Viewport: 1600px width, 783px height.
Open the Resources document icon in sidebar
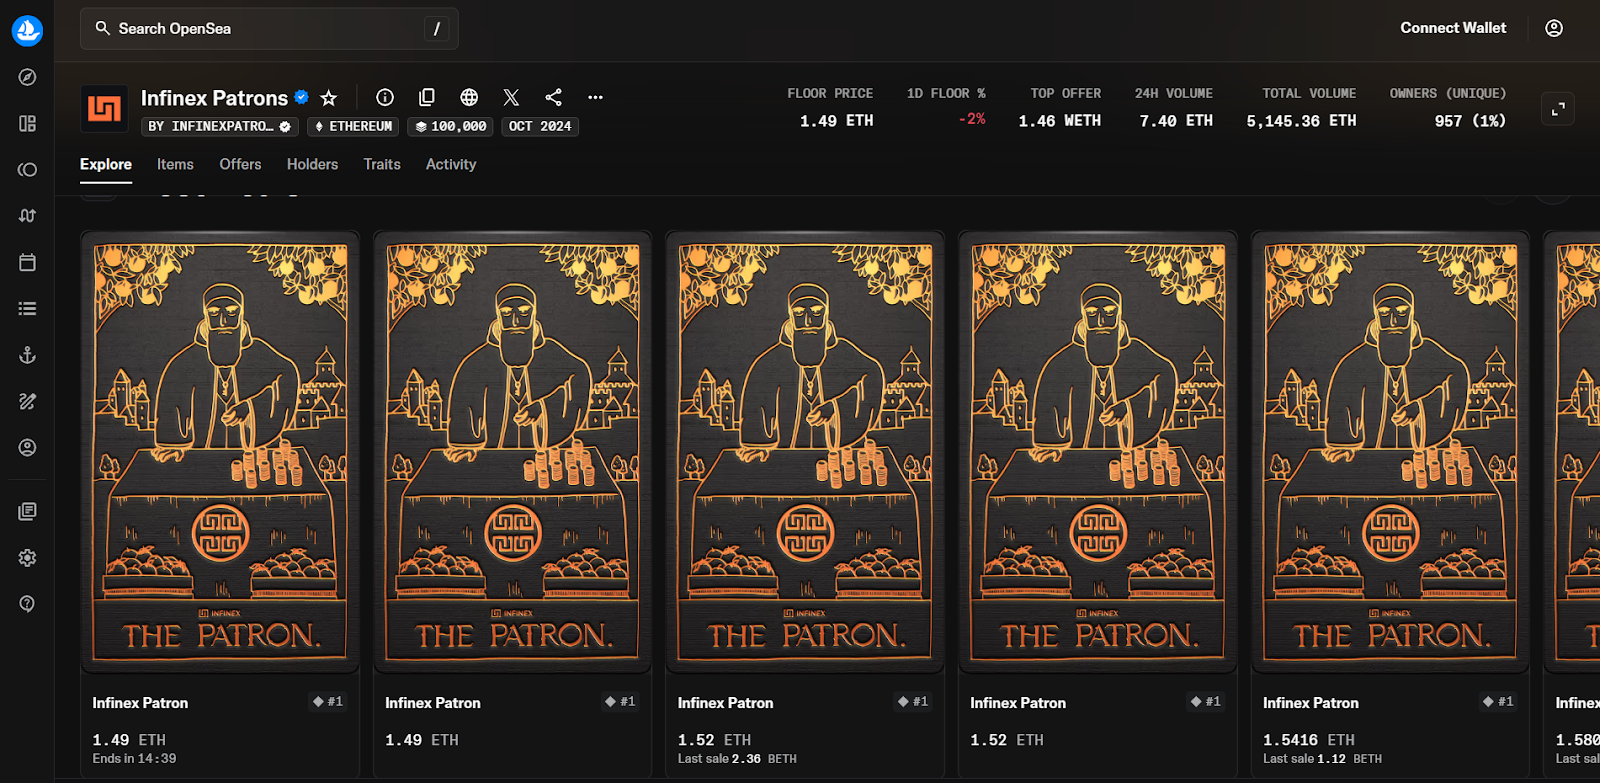27,511
